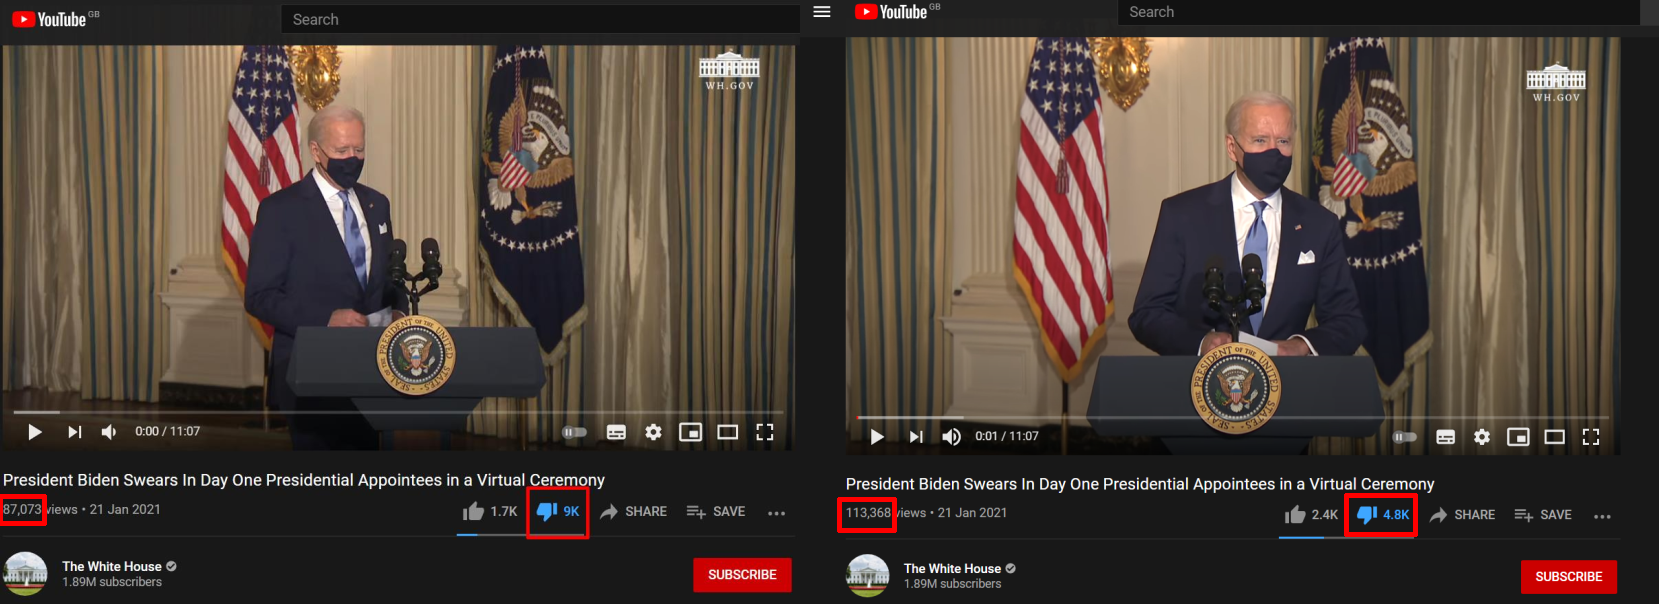Switch right video to theater mode
Image resolution: width=1659 pixels, height=604 pixels.
1554,437
